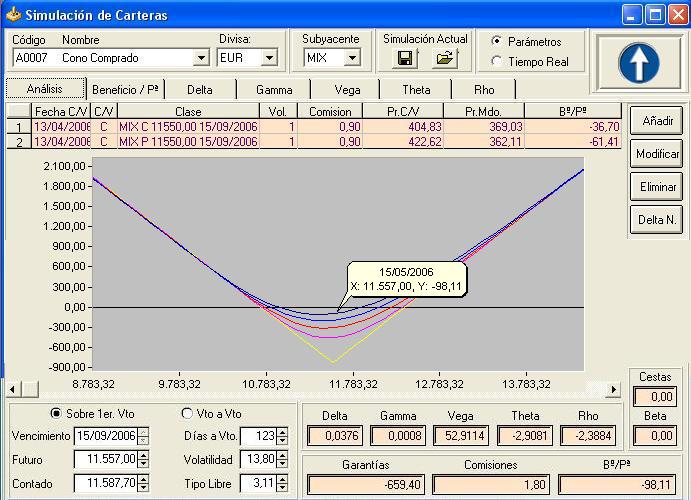This screenshot has width=691, height=500.
Task: Click the Rho value -2,3884 box
Action: 588,436
